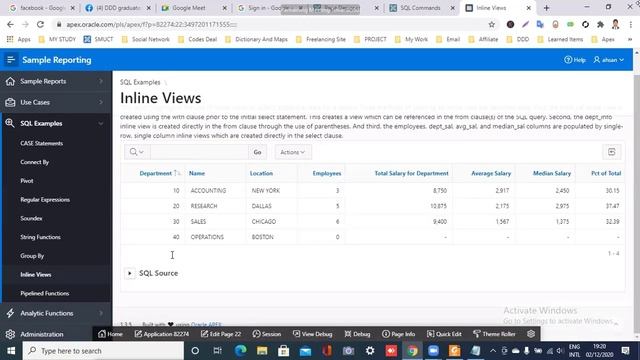Viewport: 640px width, 360px height.
Task: Open Application 82274 from developer toolbar
Action: [x=162, y=334]
